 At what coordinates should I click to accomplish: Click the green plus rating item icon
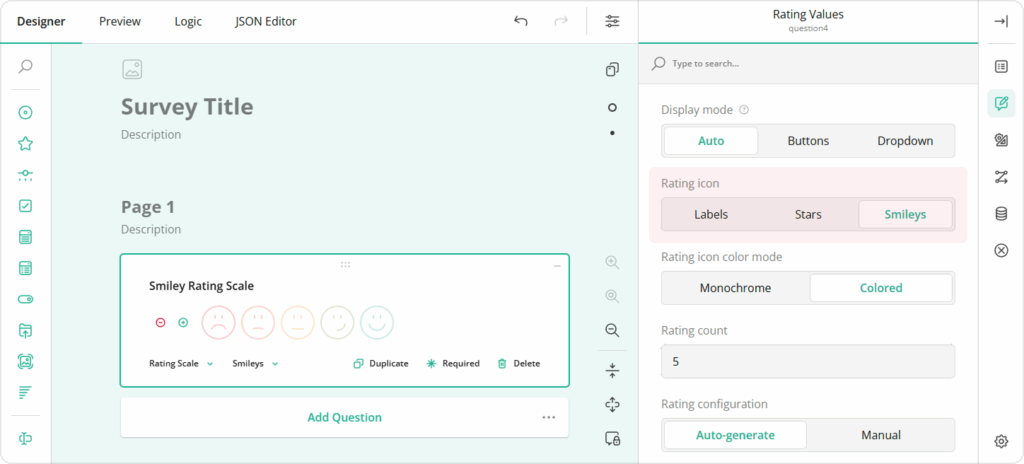coord(183,322)
